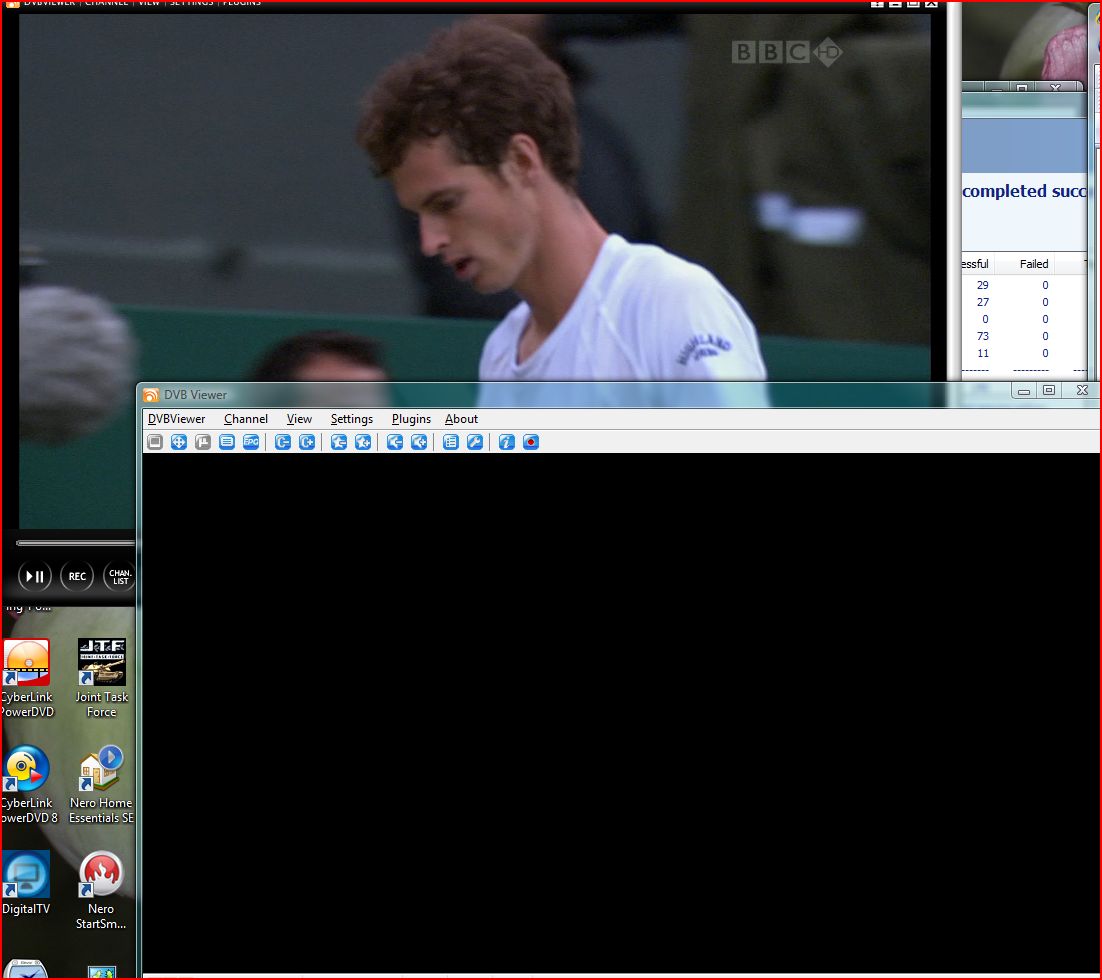
Task: Click the EPG toolbar icon
Action: [x=251, y=442]
